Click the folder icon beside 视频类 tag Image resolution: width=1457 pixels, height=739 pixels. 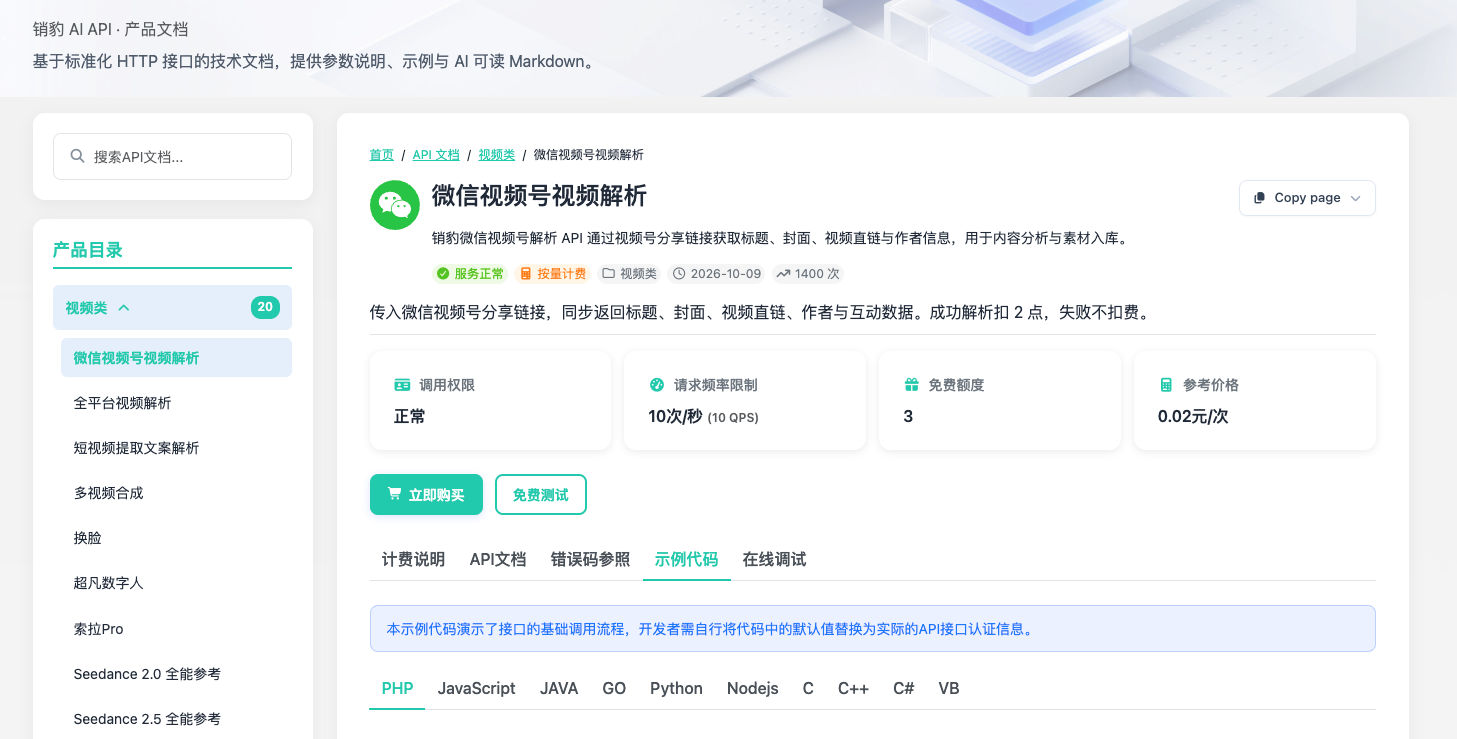point(609,274)
